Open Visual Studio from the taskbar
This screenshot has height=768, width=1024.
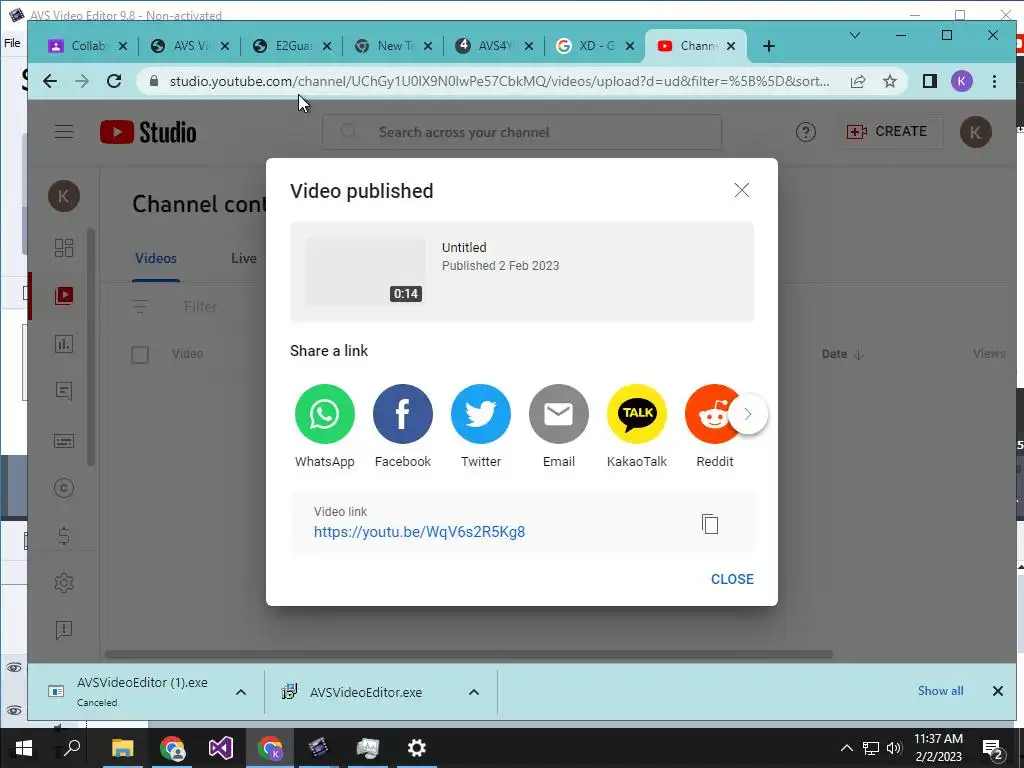221,748
